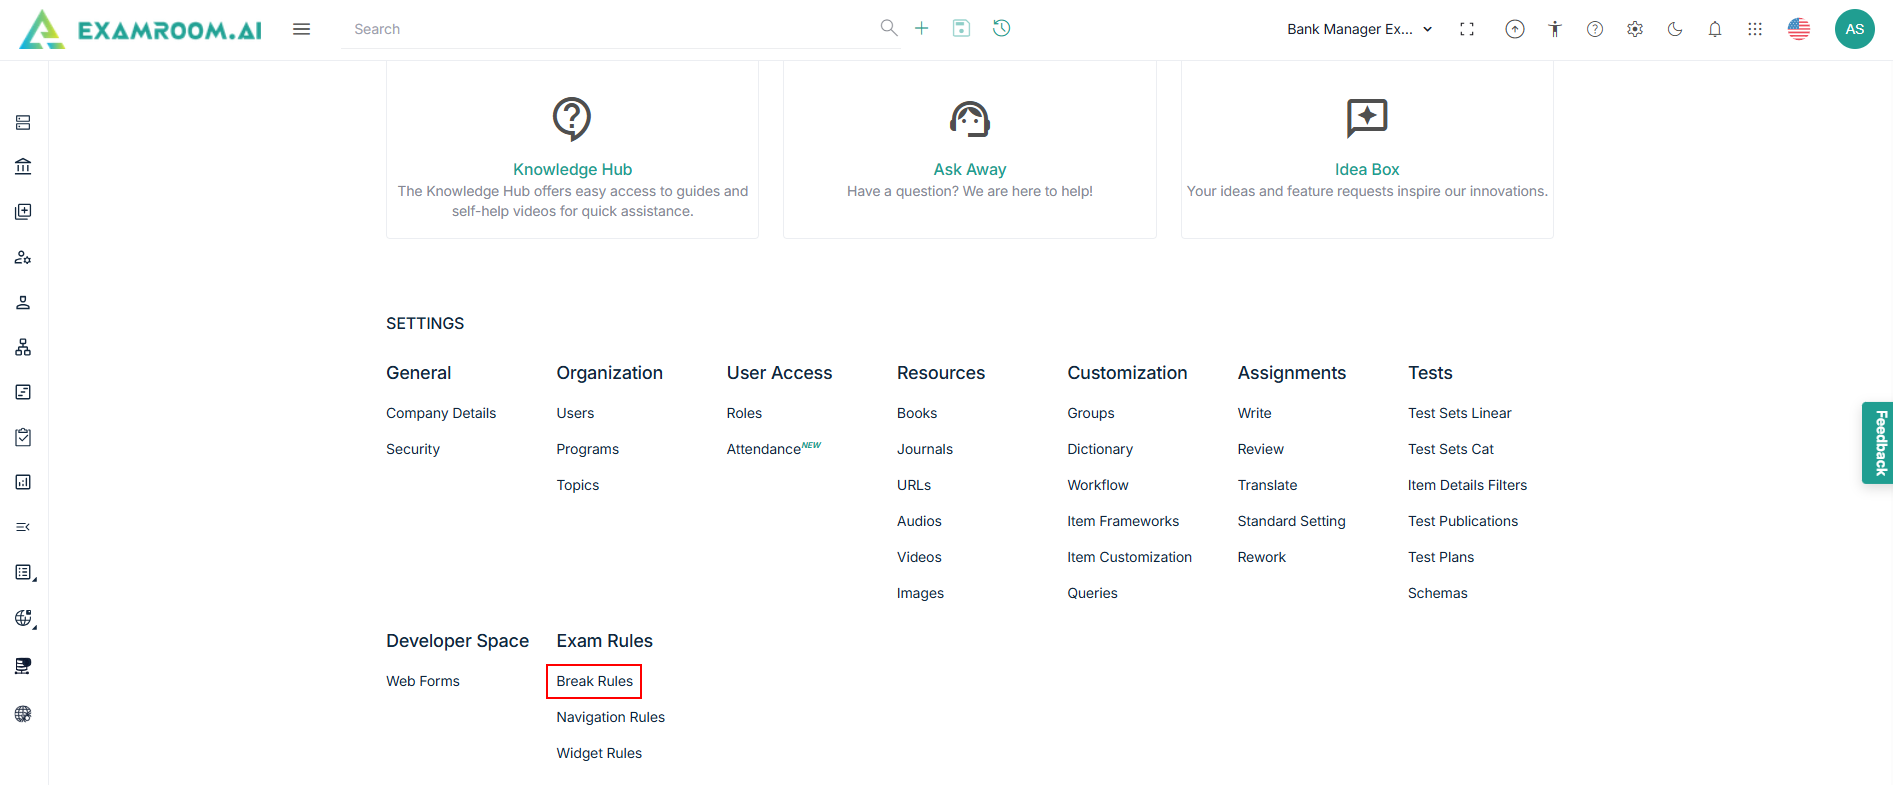Open the Videos link
Viewport: 1893px width, 785px height.
point(919,557)
